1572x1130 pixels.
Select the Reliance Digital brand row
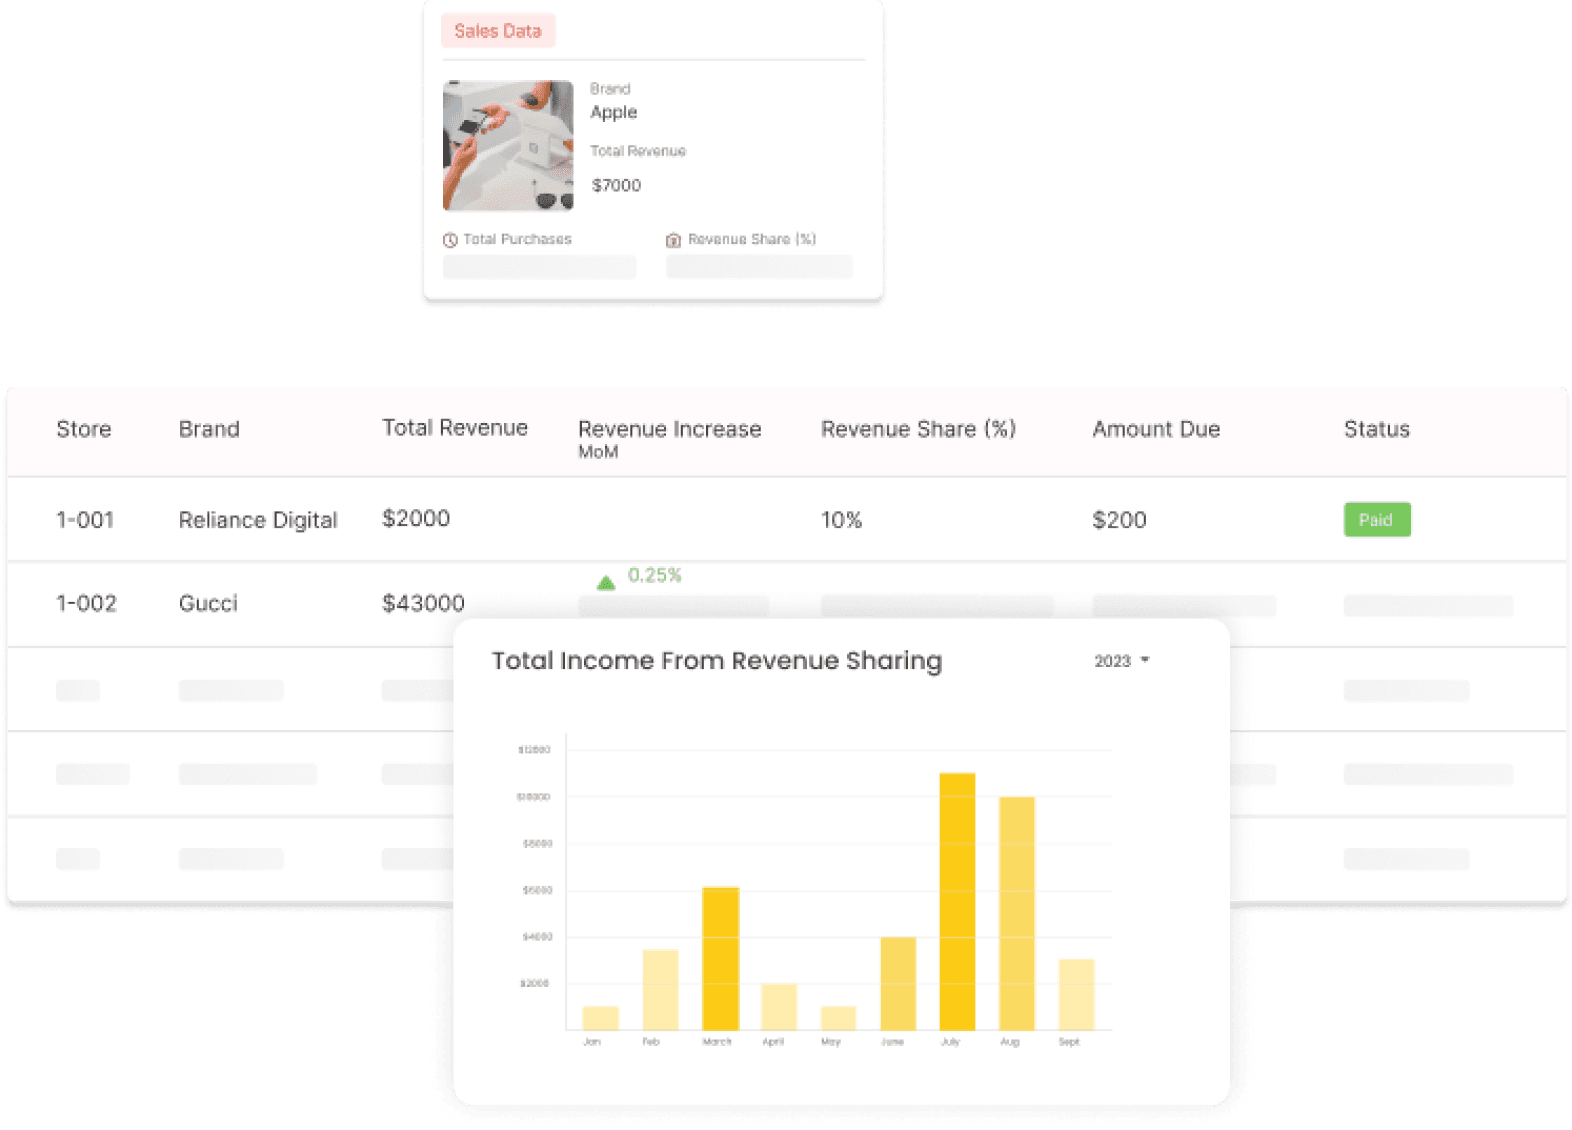point(258,520)
